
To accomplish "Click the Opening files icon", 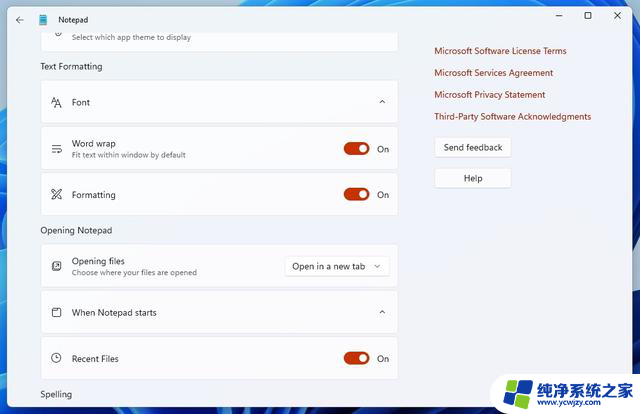I will (x=56, y=266).
